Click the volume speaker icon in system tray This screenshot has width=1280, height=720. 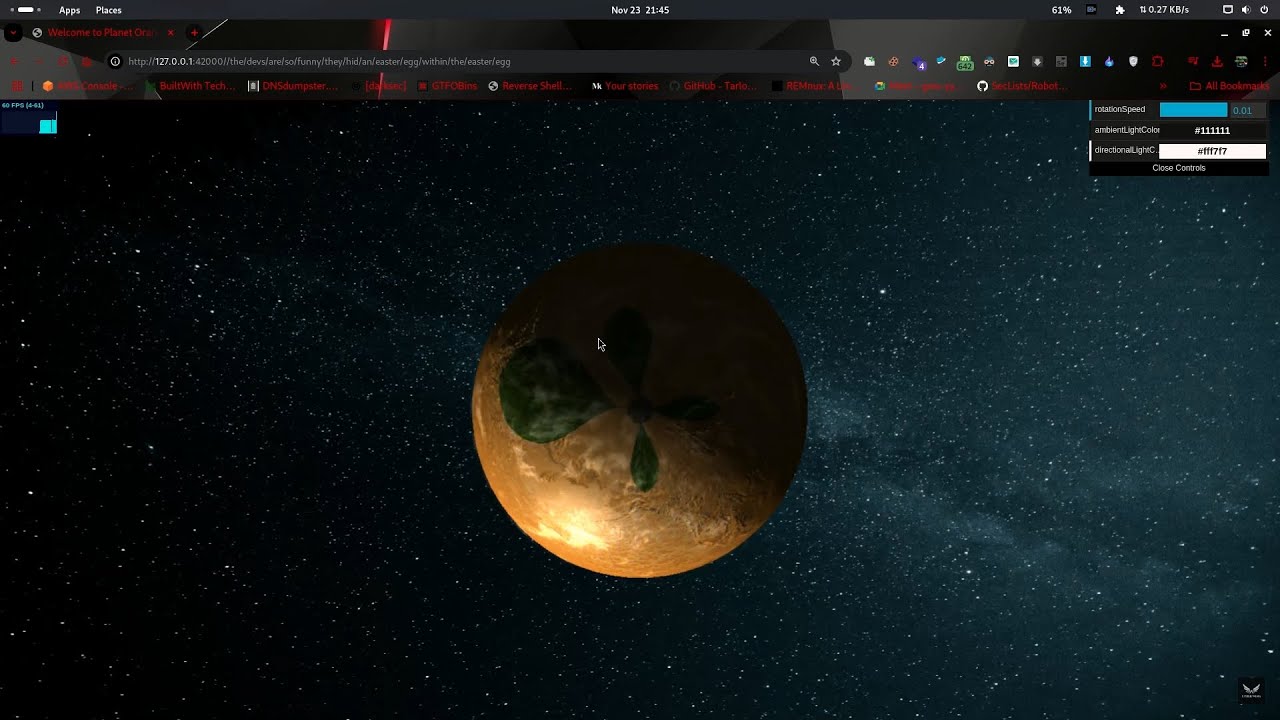[x=1246, y=10]
